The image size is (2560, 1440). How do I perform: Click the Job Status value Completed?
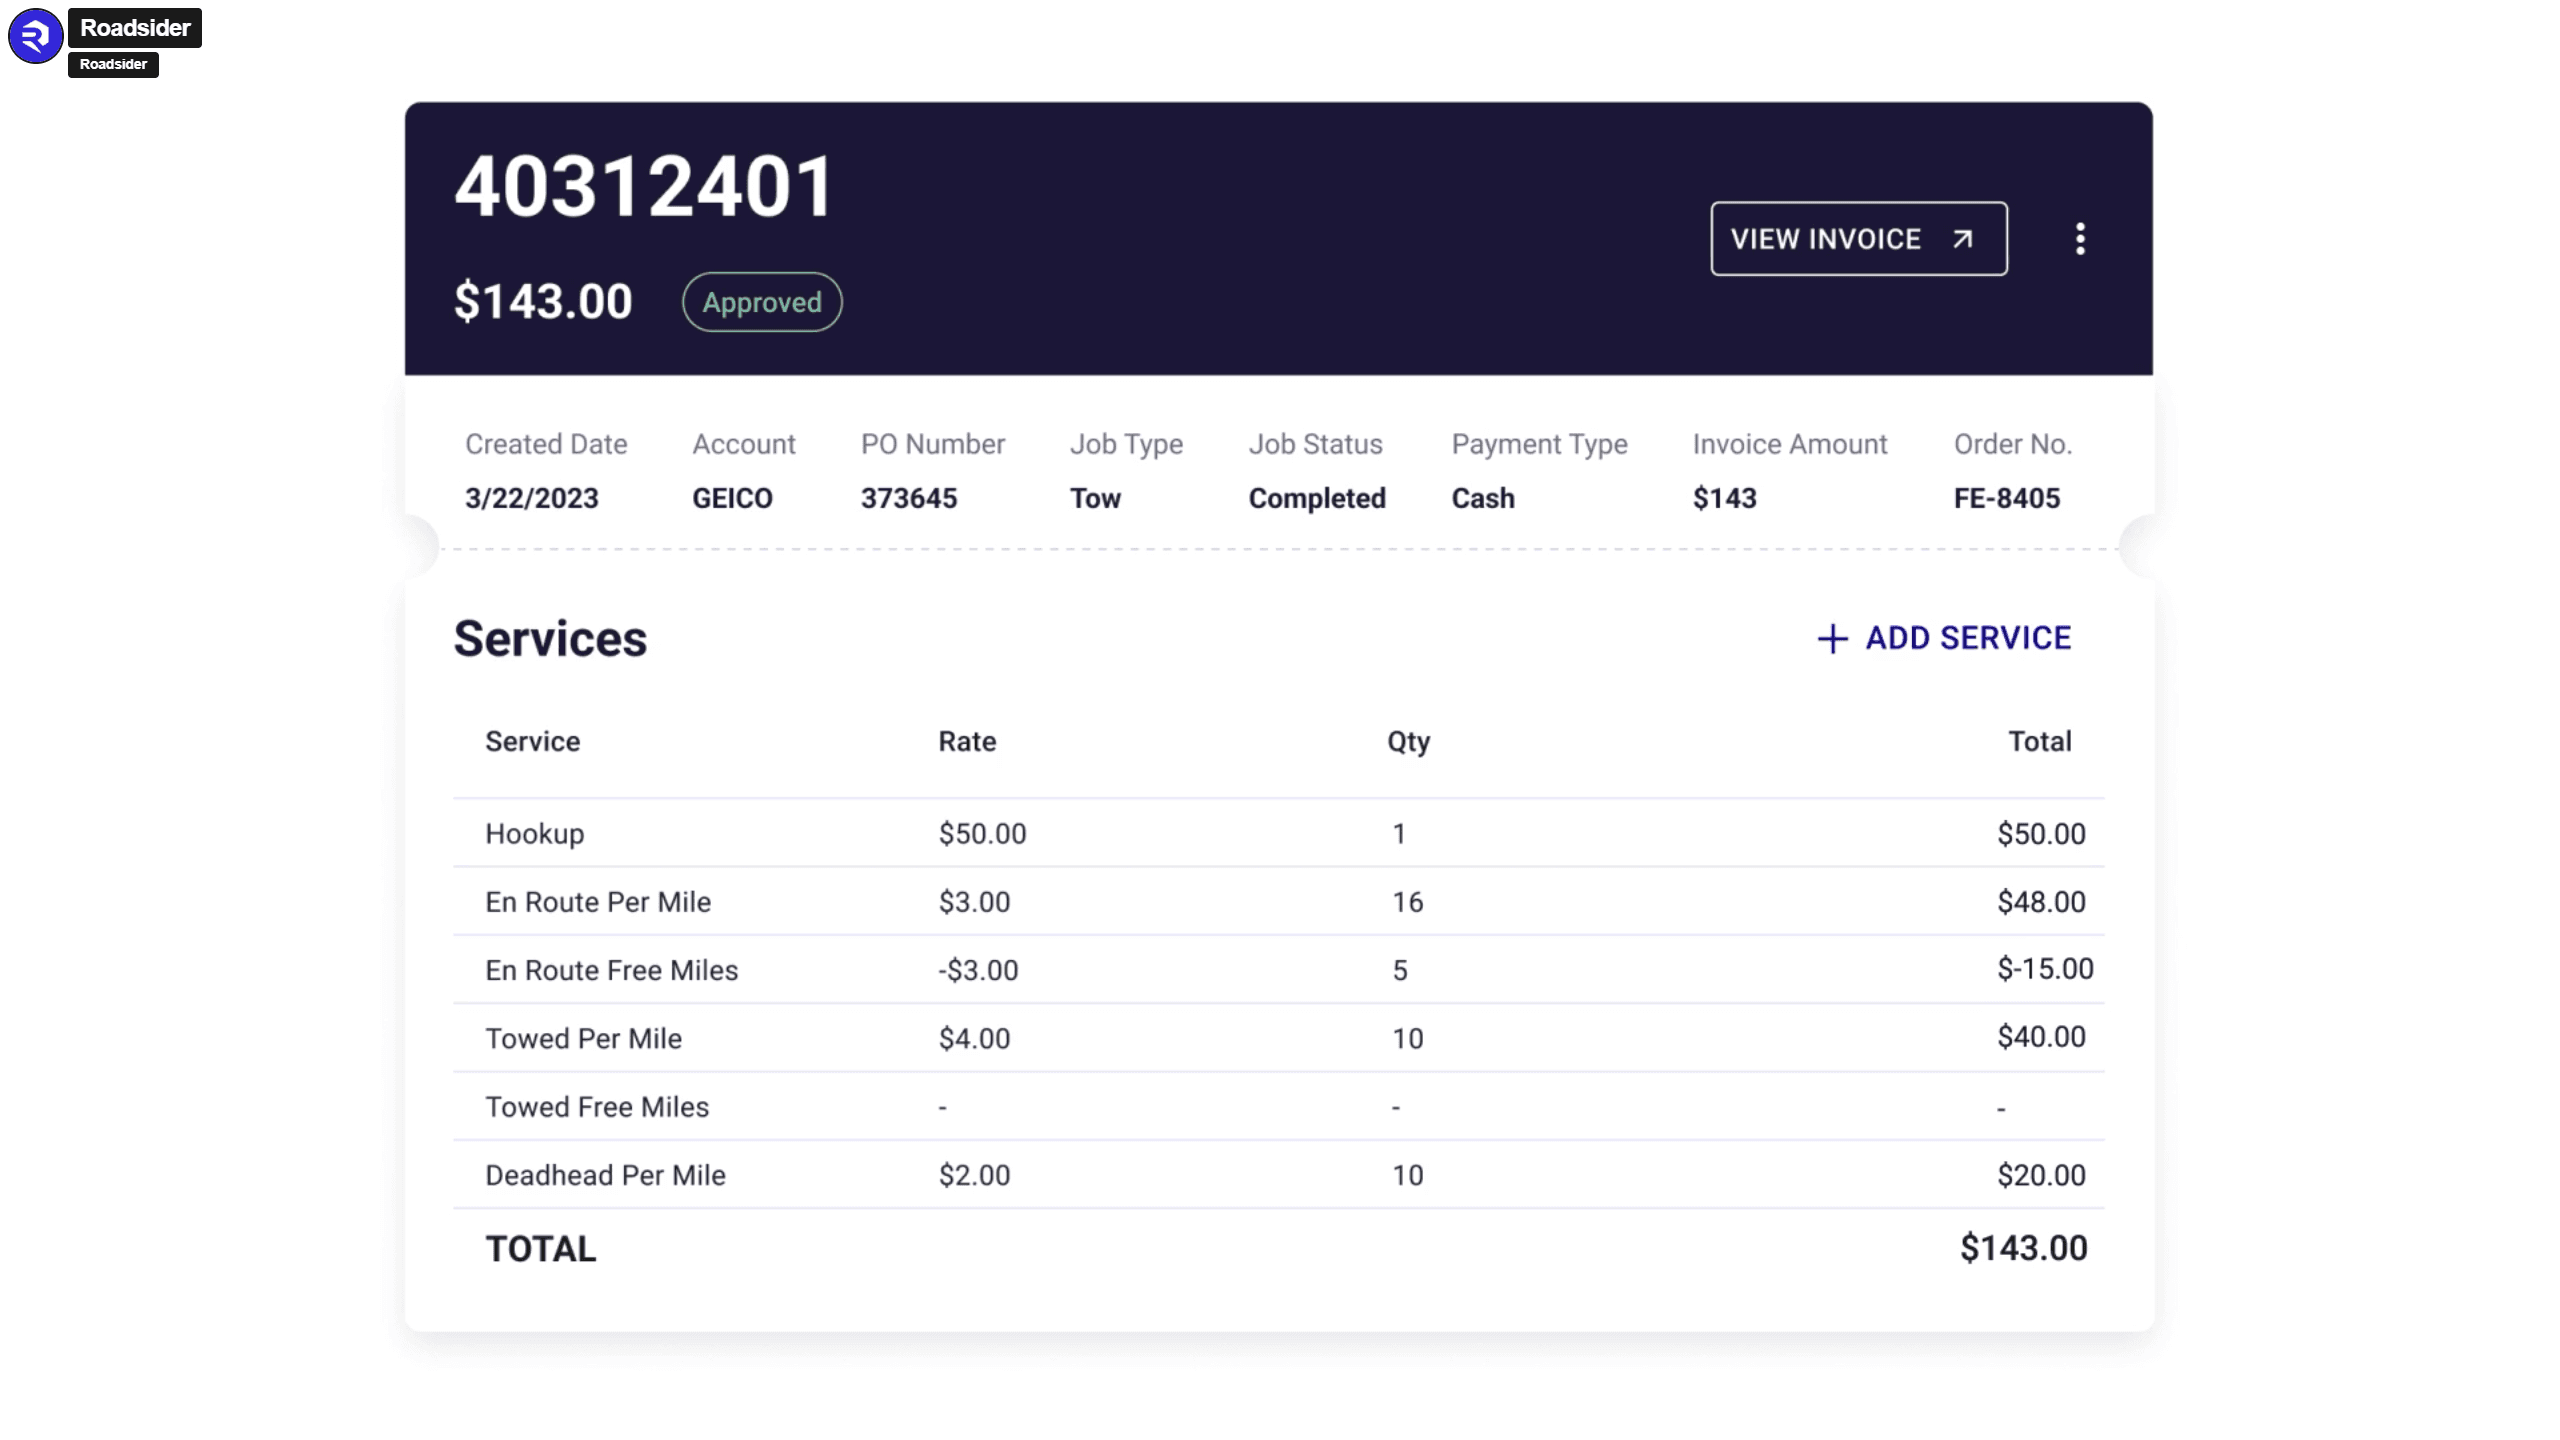pyautogui.click(x=1316, y=497)
